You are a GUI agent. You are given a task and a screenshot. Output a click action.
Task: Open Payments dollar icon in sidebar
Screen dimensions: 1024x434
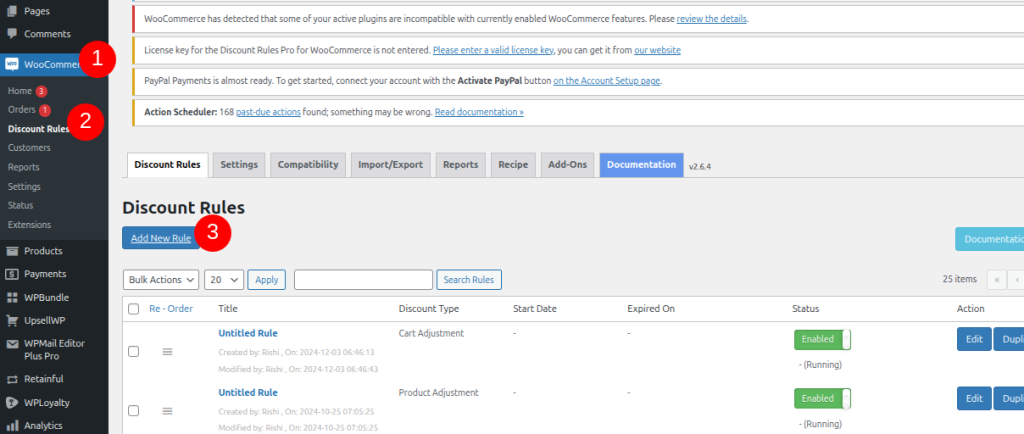tap(12, 274)
